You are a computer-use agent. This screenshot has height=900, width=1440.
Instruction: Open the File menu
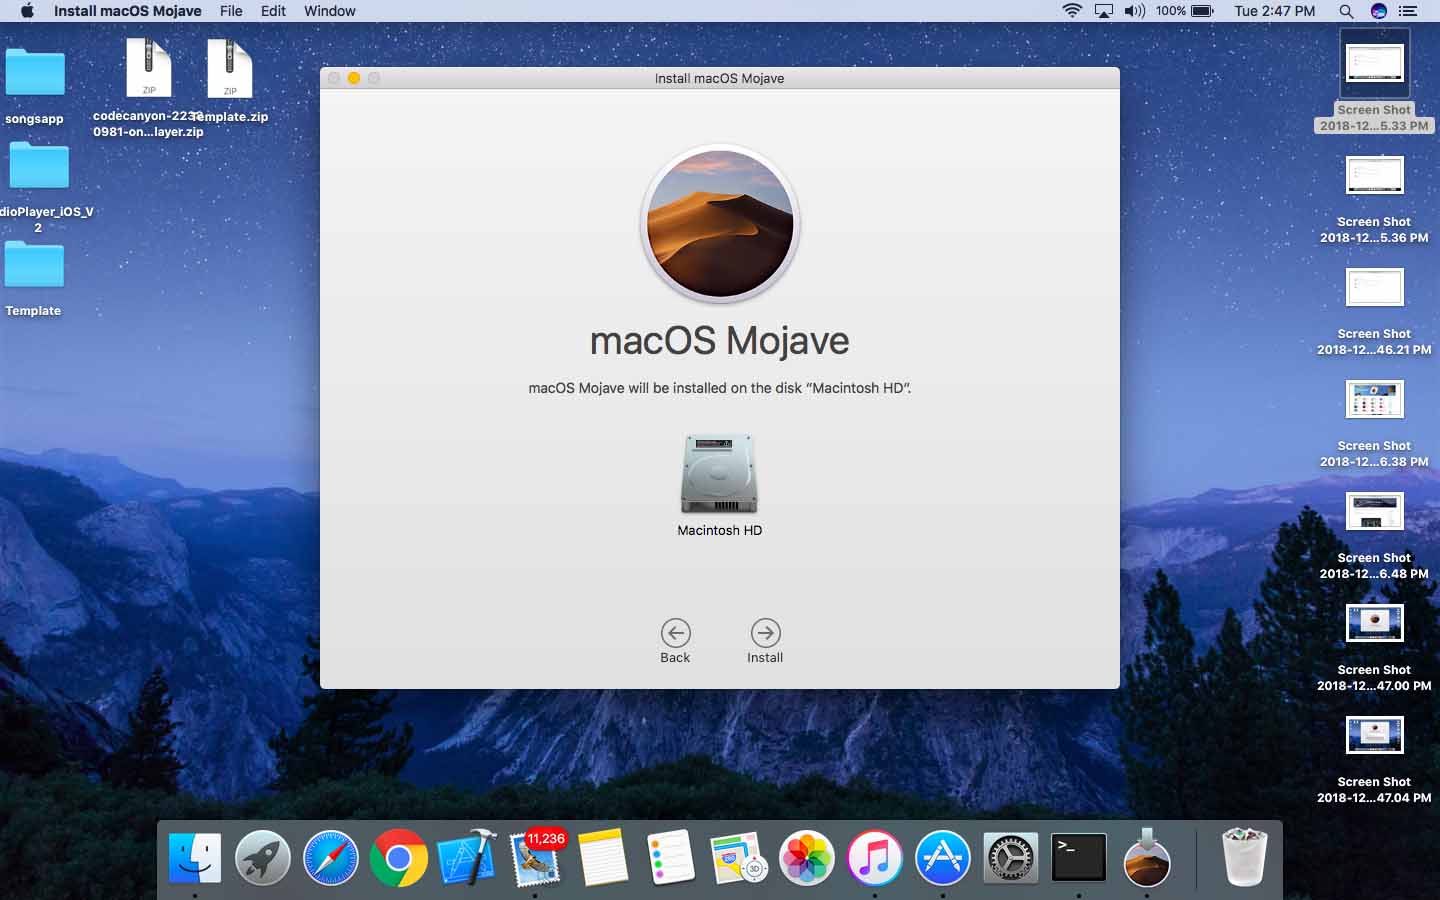click(x=231, y=11)
